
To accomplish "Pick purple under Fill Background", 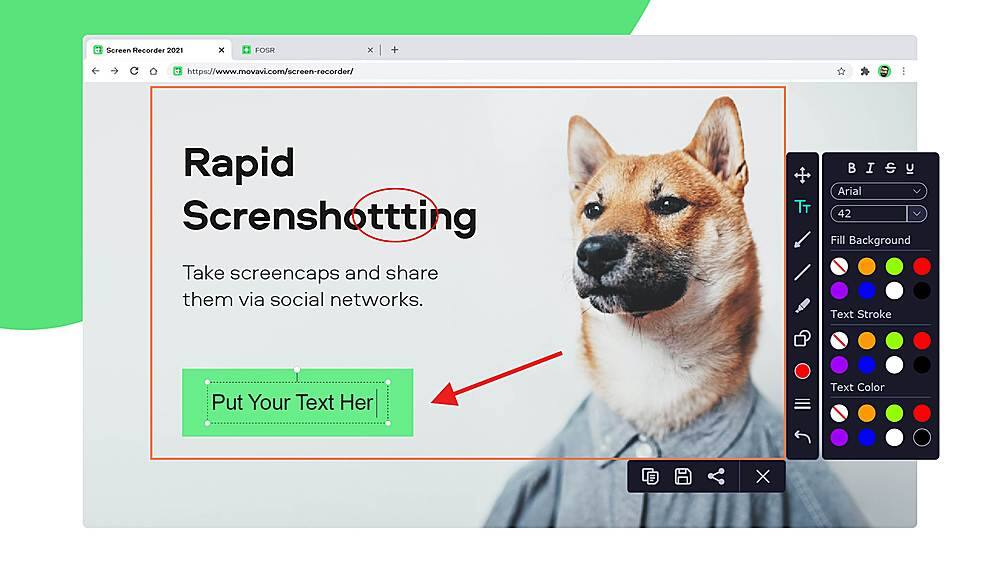I will (x=839, y=291).
